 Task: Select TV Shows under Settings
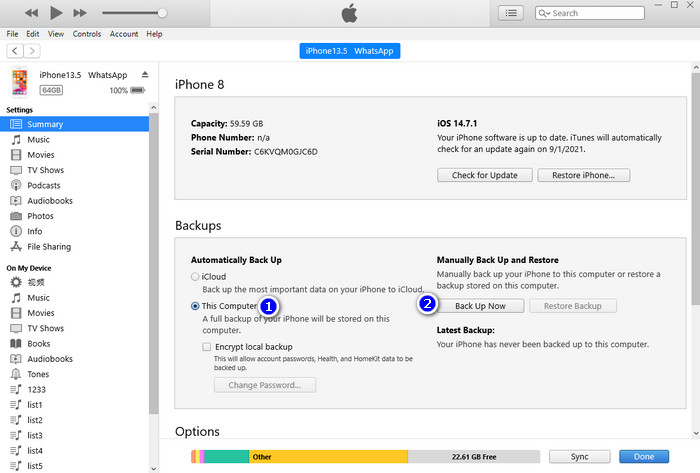[74, 170]
